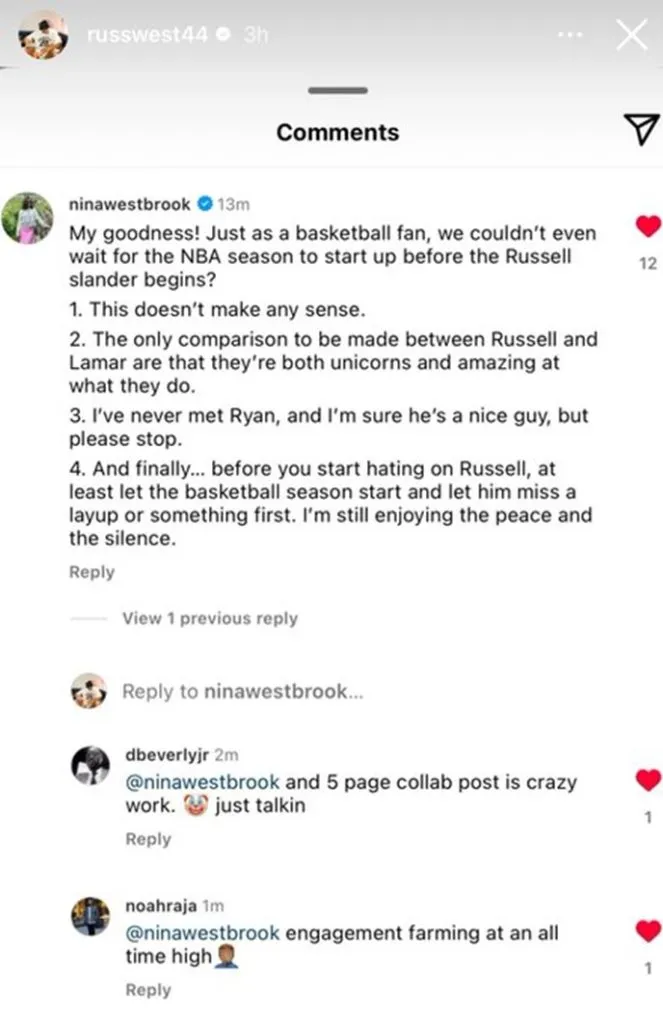Screen dimensions: 663x1024
Task: Open the three-dot options menu for russwest44's story
Action: (569, 33)
